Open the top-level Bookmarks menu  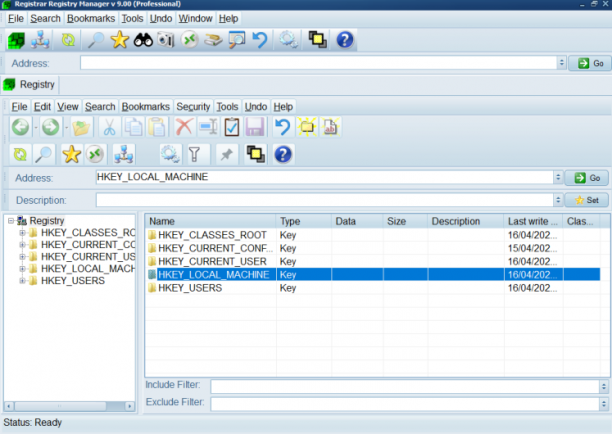coord(91,18)
